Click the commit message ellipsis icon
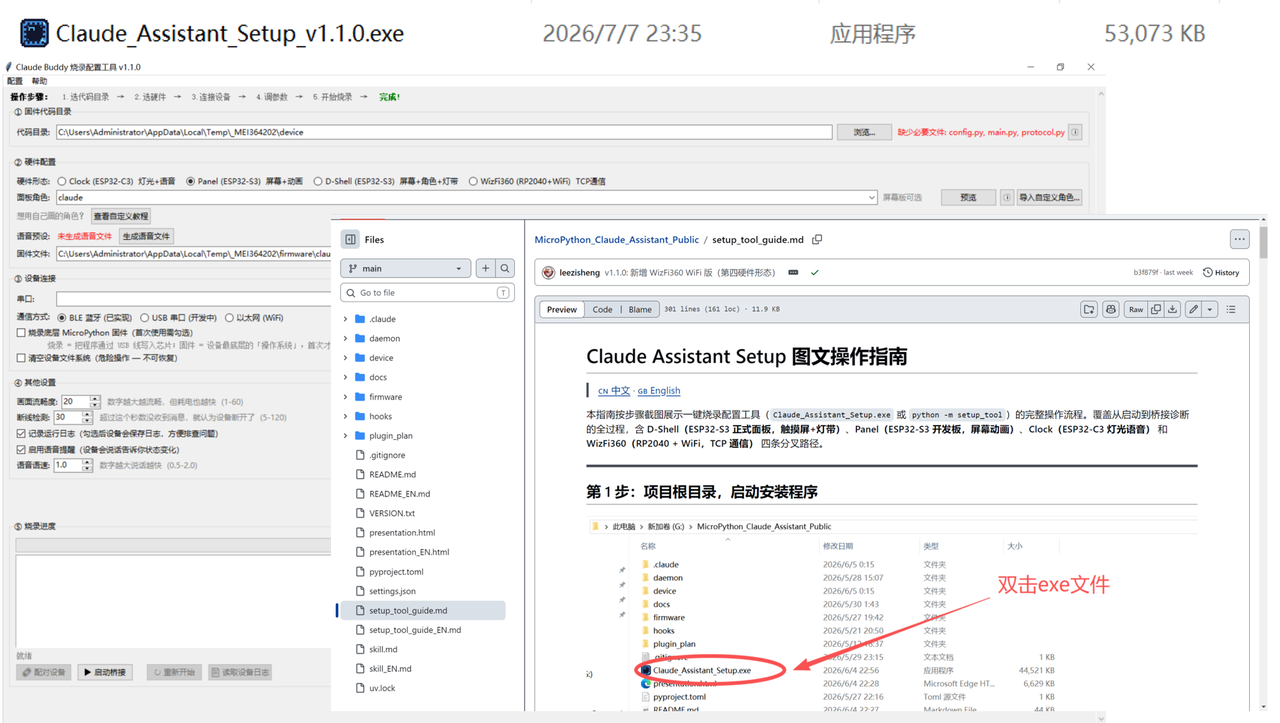Screen dimensions: 1280x723 793,272
